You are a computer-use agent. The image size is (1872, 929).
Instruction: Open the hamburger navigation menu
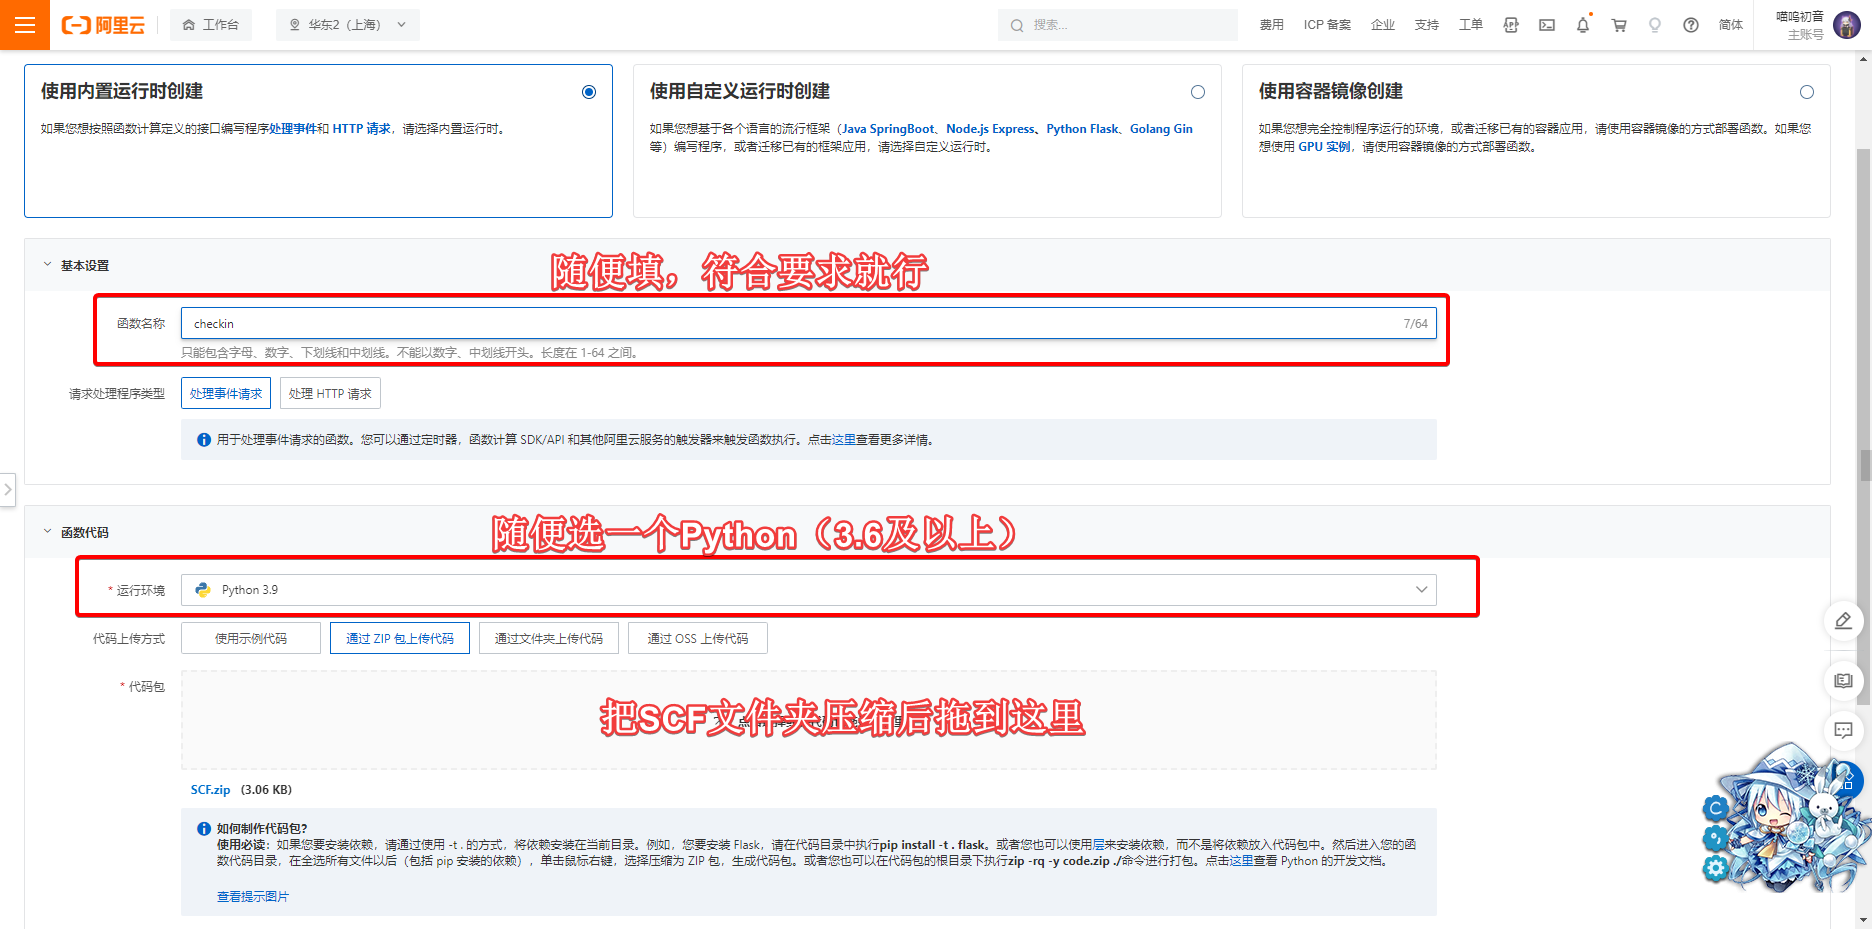[25, 25]
